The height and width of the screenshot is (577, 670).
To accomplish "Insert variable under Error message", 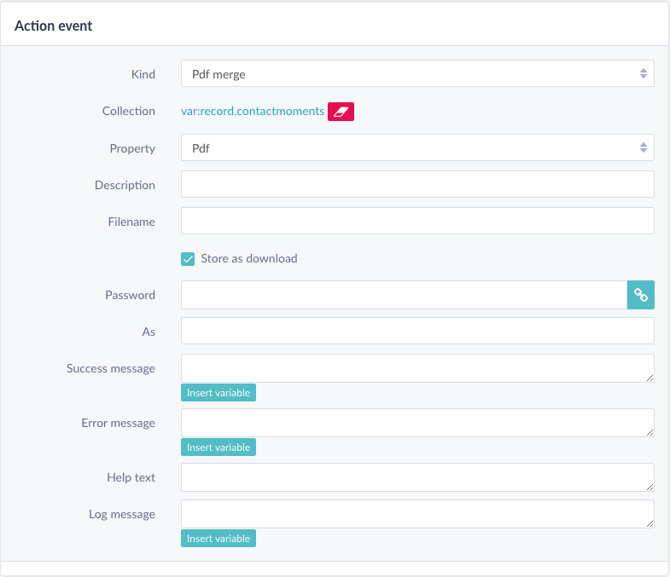I will point(218,447).
